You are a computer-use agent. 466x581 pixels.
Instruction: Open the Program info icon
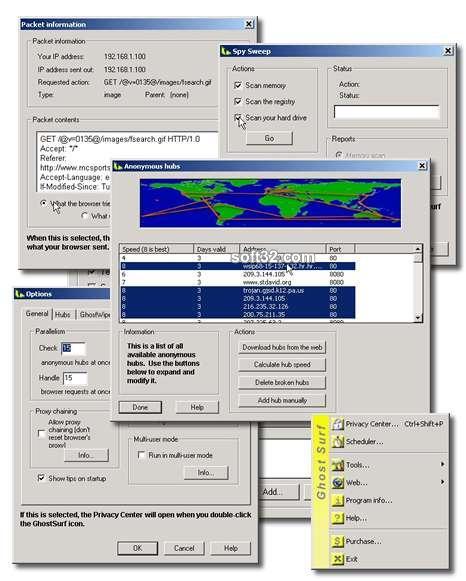pyautogui.click(x=337, y=500)
